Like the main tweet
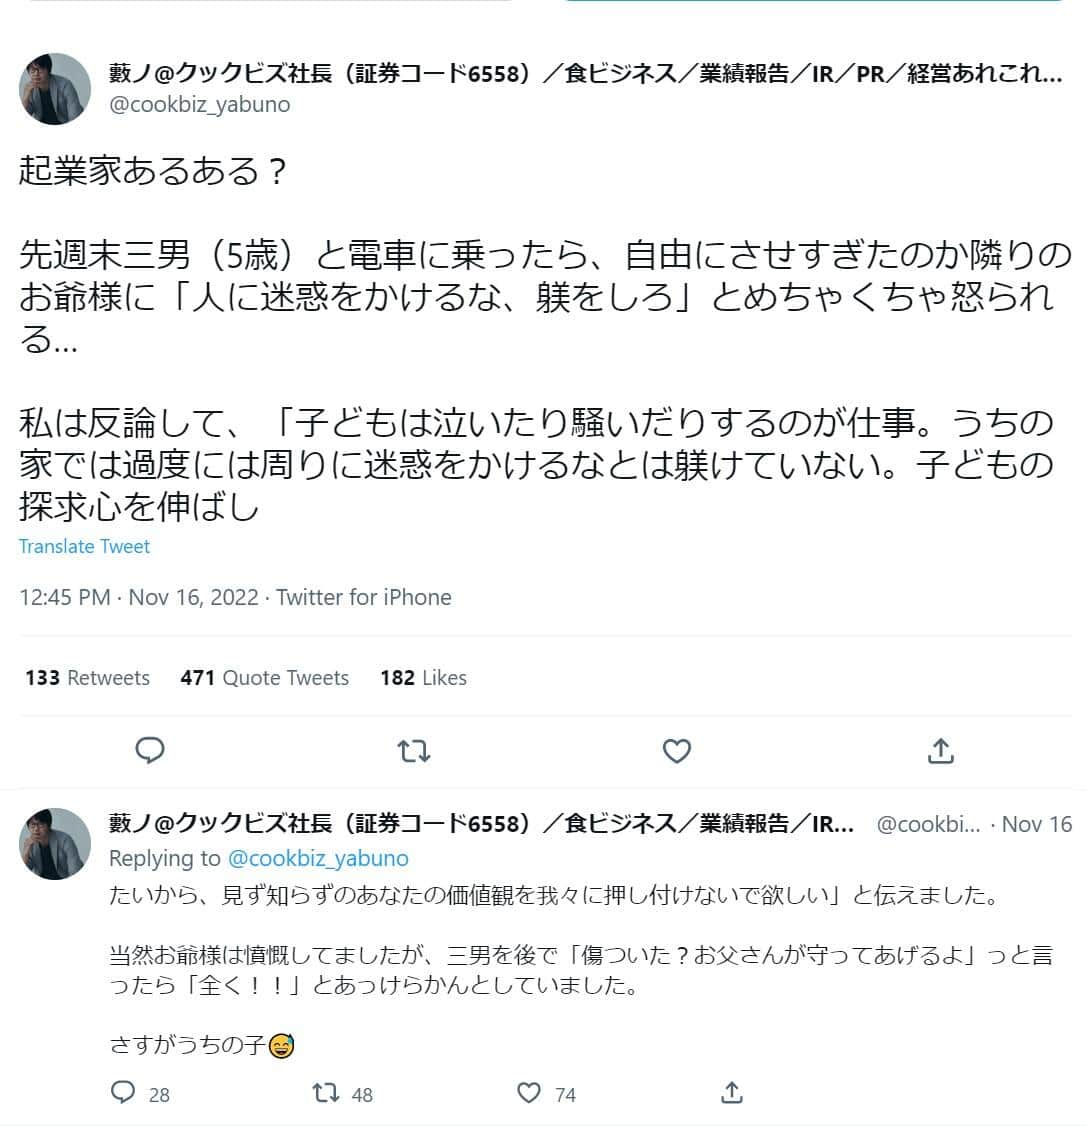 tap(677, 750)
